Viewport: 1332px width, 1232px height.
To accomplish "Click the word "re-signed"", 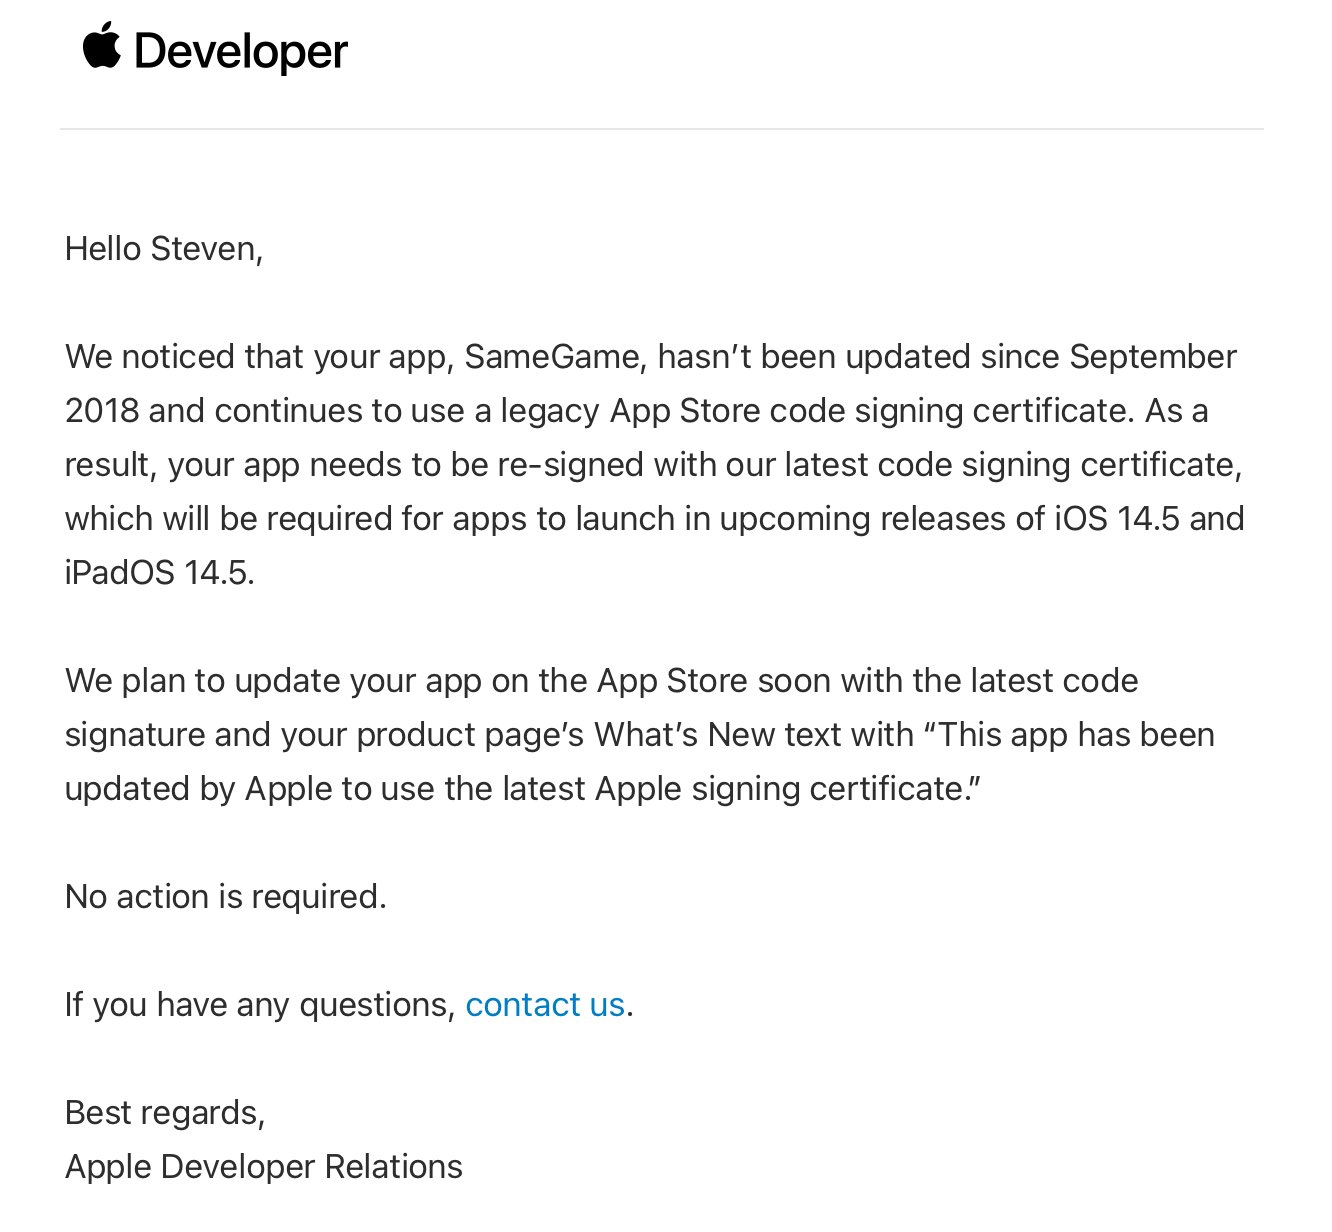I will 569,465.
